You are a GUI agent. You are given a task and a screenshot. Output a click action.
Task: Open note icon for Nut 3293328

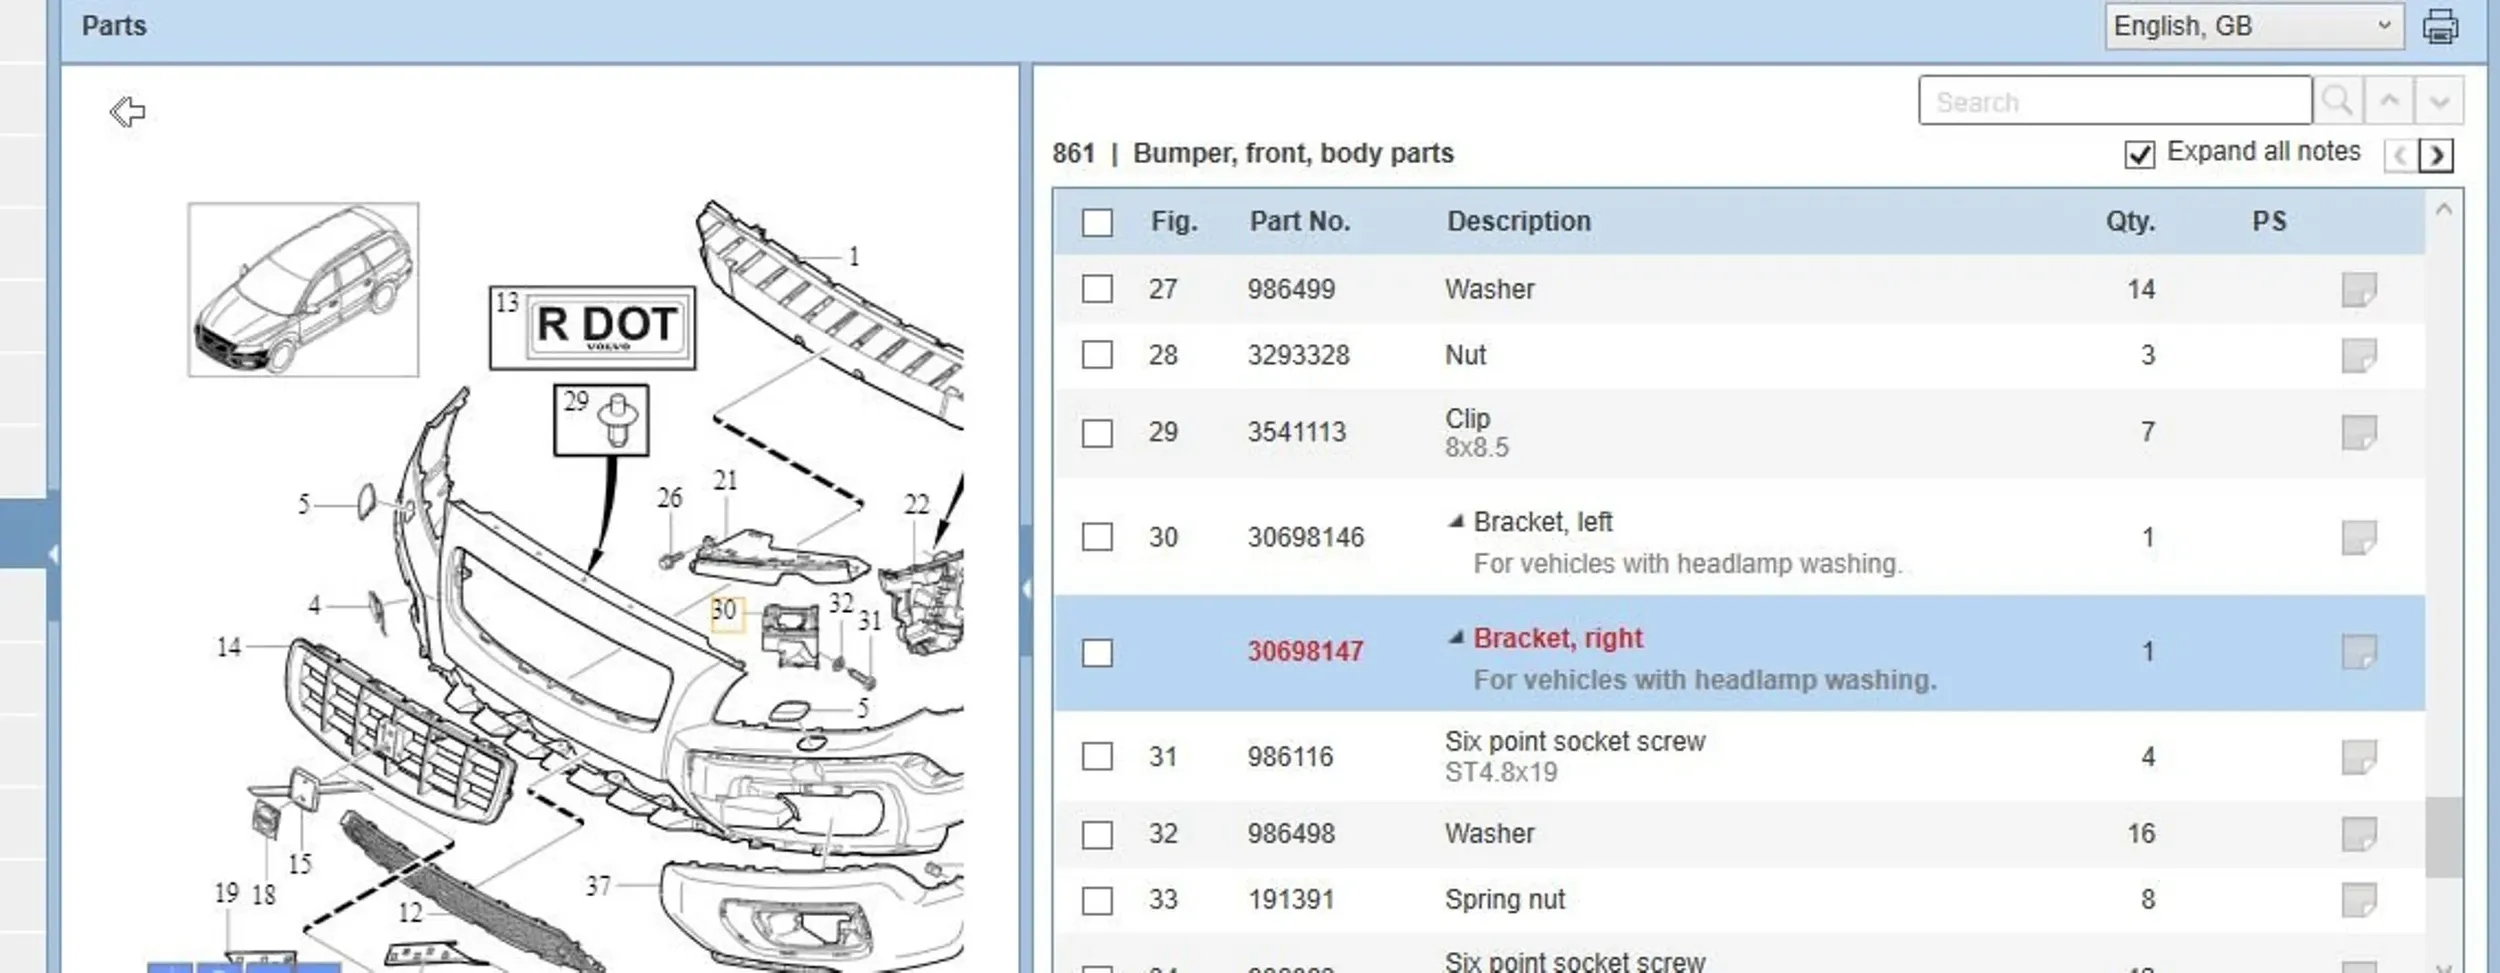[2359, 356]
